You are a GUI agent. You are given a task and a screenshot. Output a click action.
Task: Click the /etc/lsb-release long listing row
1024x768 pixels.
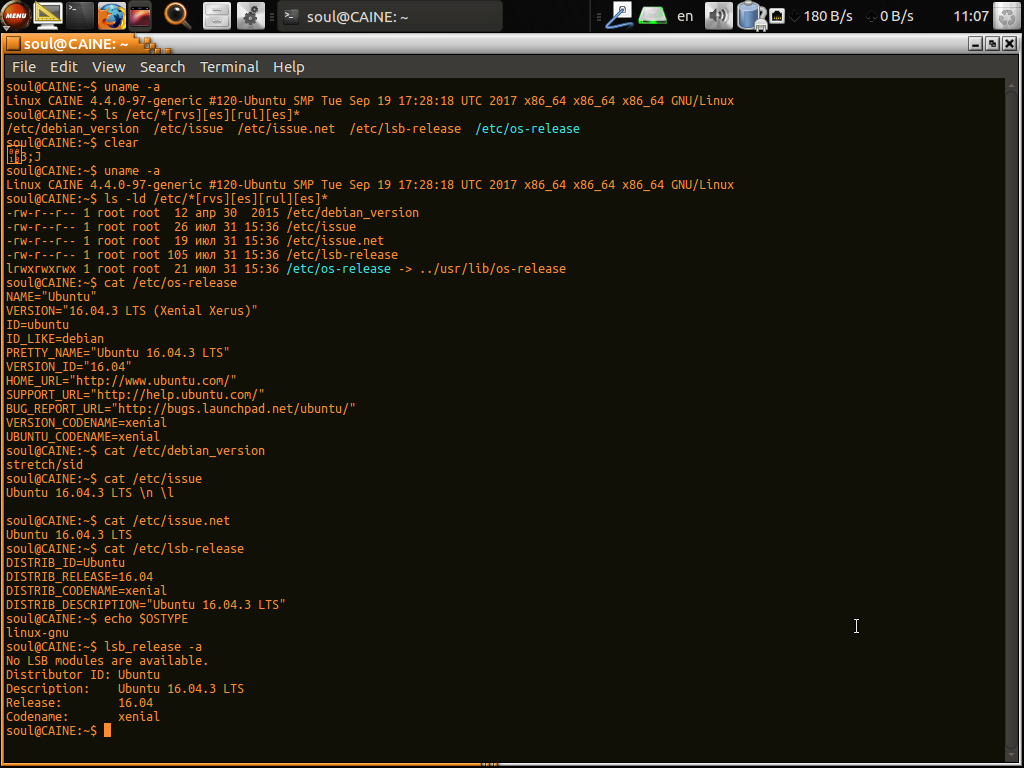click(x=202, y=255)
